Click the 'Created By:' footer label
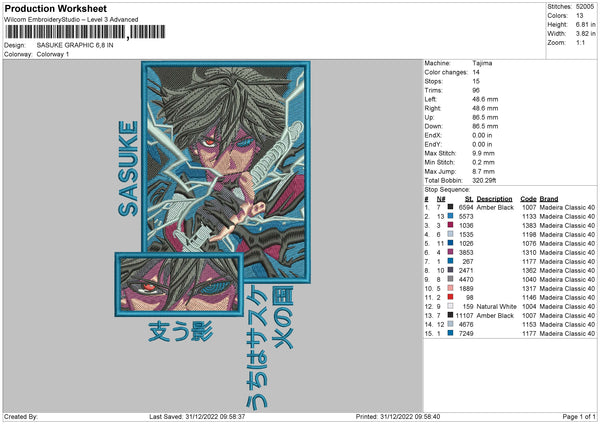600x424 pixels. pyautogui.click(x=21, y=416)
